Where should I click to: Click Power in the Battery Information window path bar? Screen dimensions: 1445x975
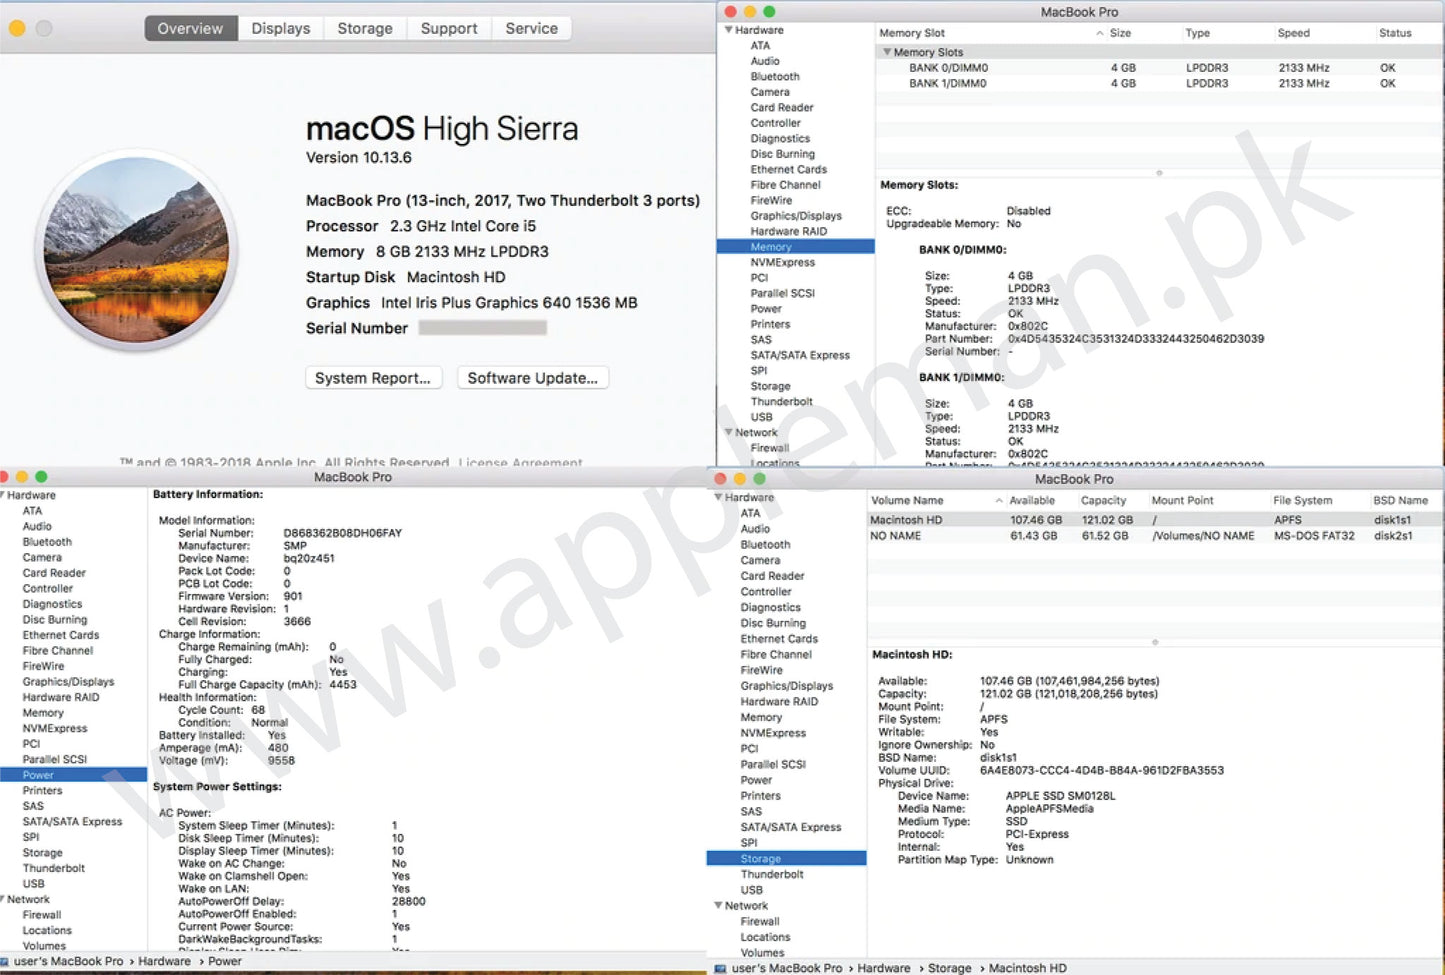click(x=224, y=961)
